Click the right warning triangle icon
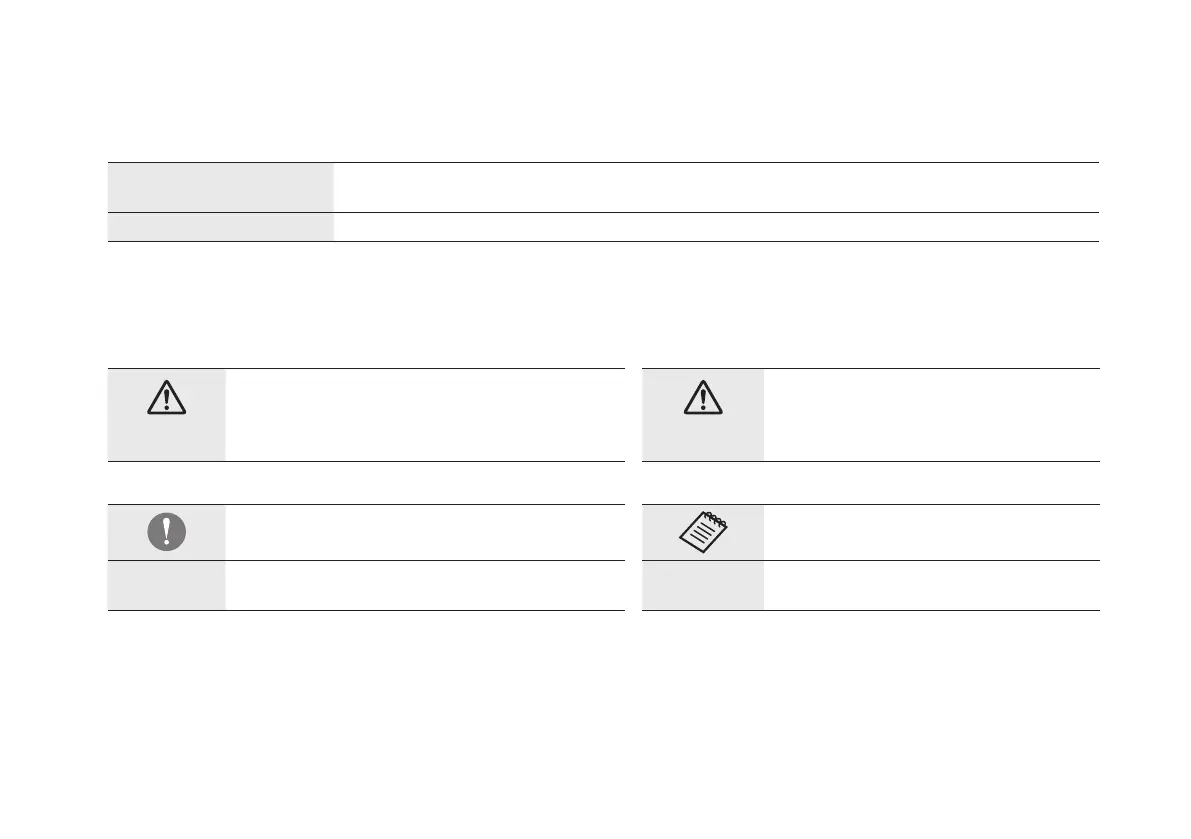This screenshot has height=839, width=1191. (x=702, y=398)
